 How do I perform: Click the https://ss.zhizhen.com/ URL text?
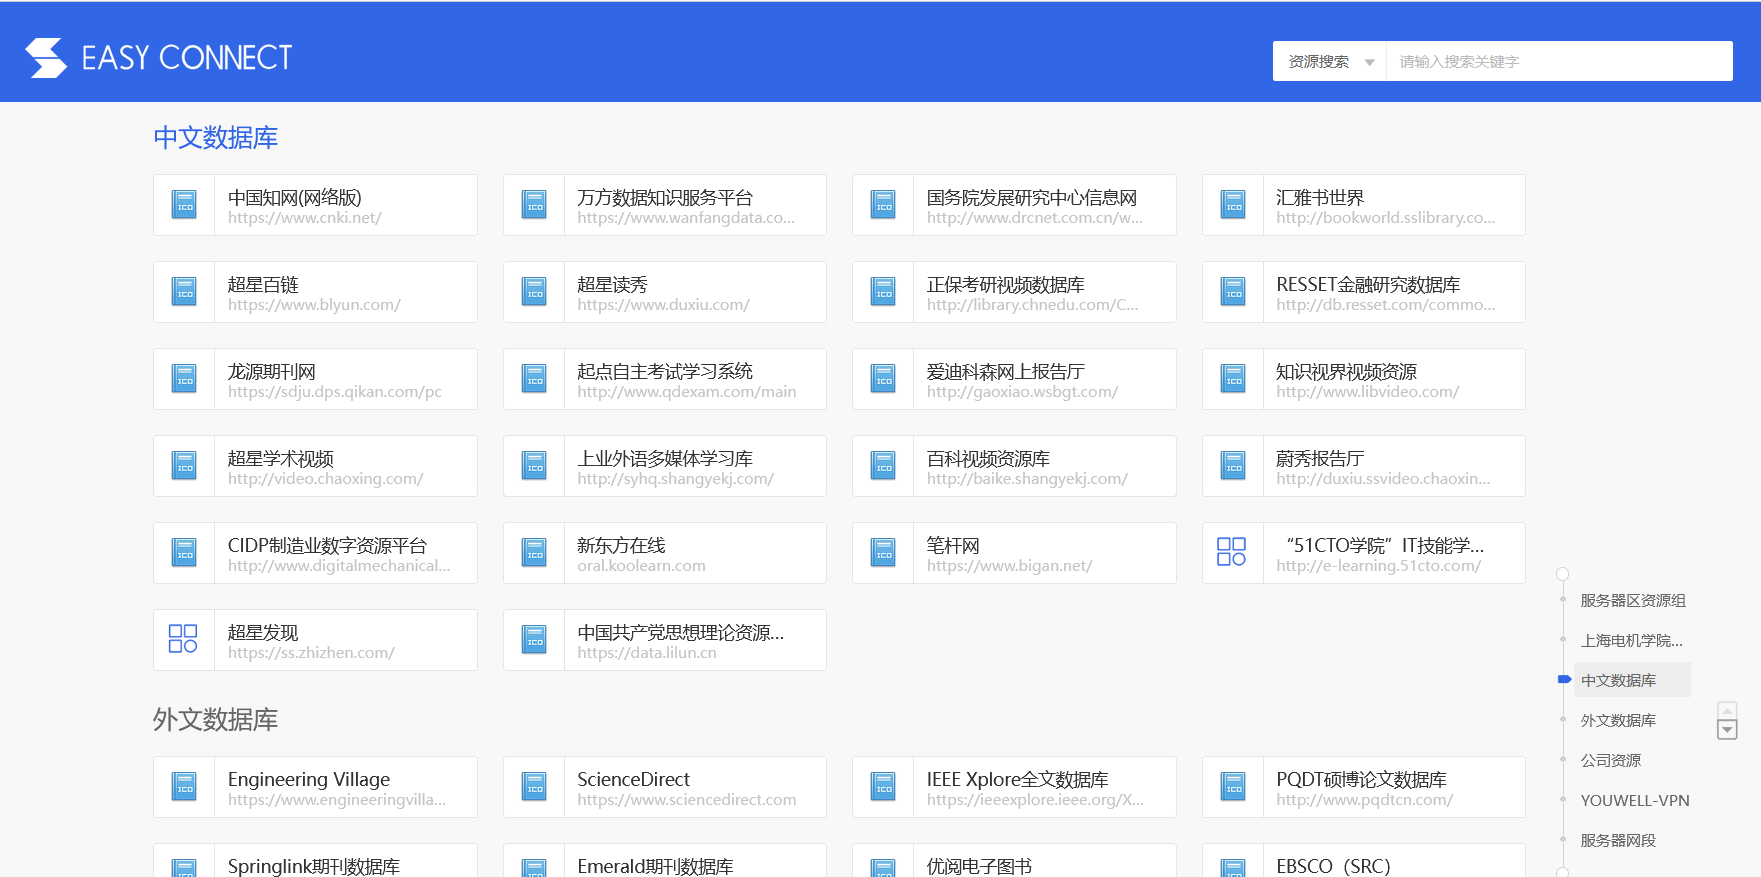pos(311,653)
